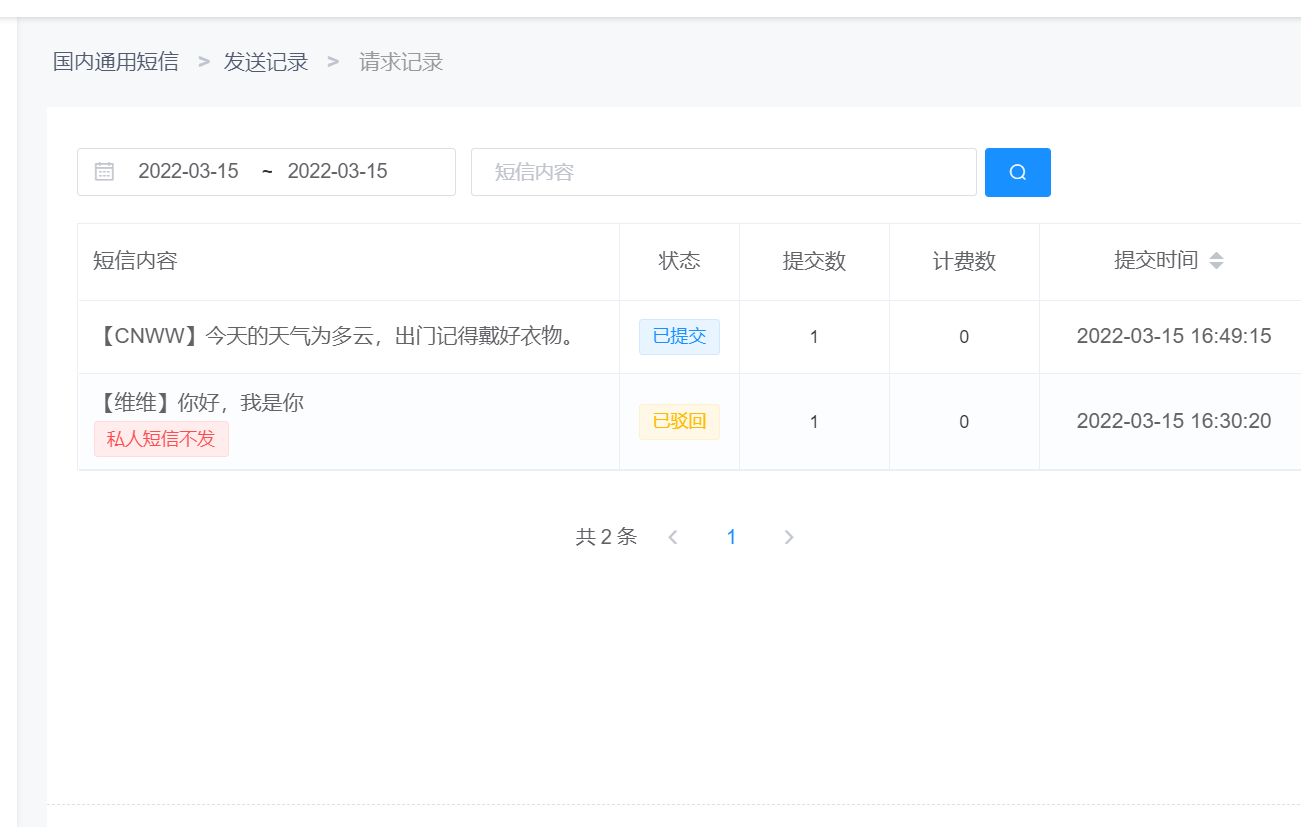Image resolution: width=1301 pixels, height=827 pixels.
Task: Click the 已驳回 status tag
Action: coord(679,421)
